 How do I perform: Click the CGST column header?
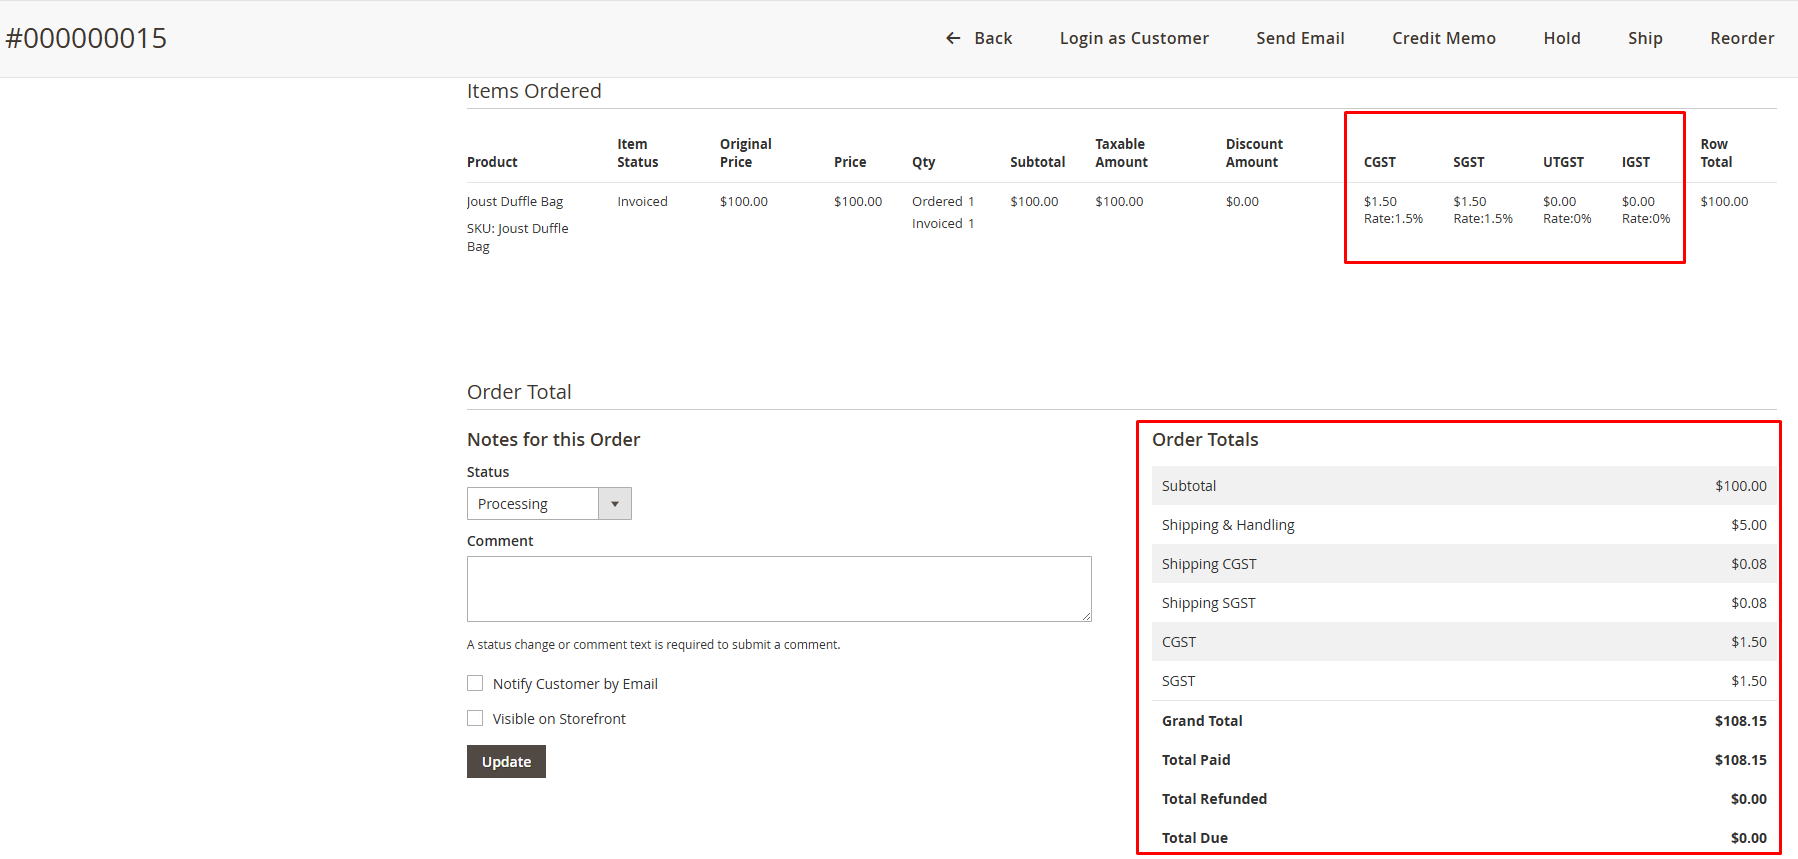[x=1380, y=162]
